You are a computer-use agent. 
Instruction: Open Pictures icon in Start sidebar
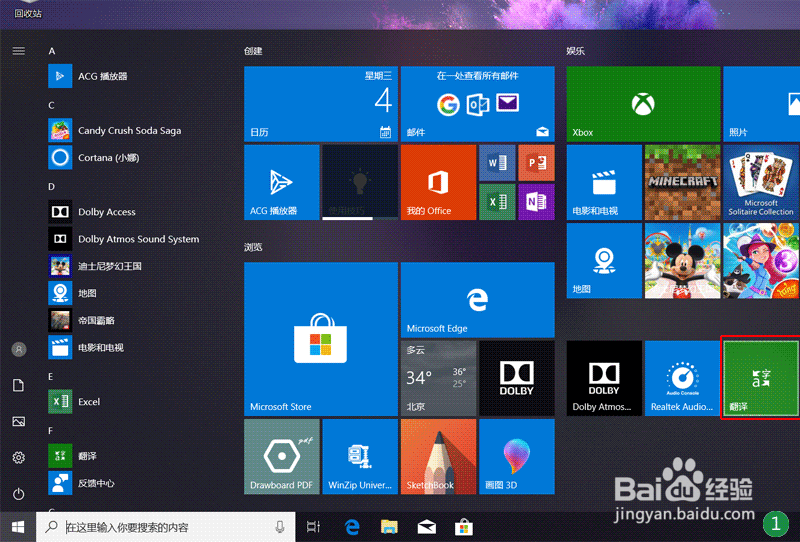(x=19, y=422)
